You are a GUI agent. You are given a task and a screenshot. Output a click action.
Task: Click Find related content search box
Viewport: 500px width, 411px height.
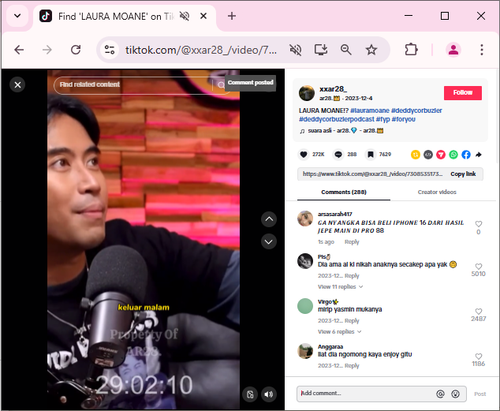[133, 85]
